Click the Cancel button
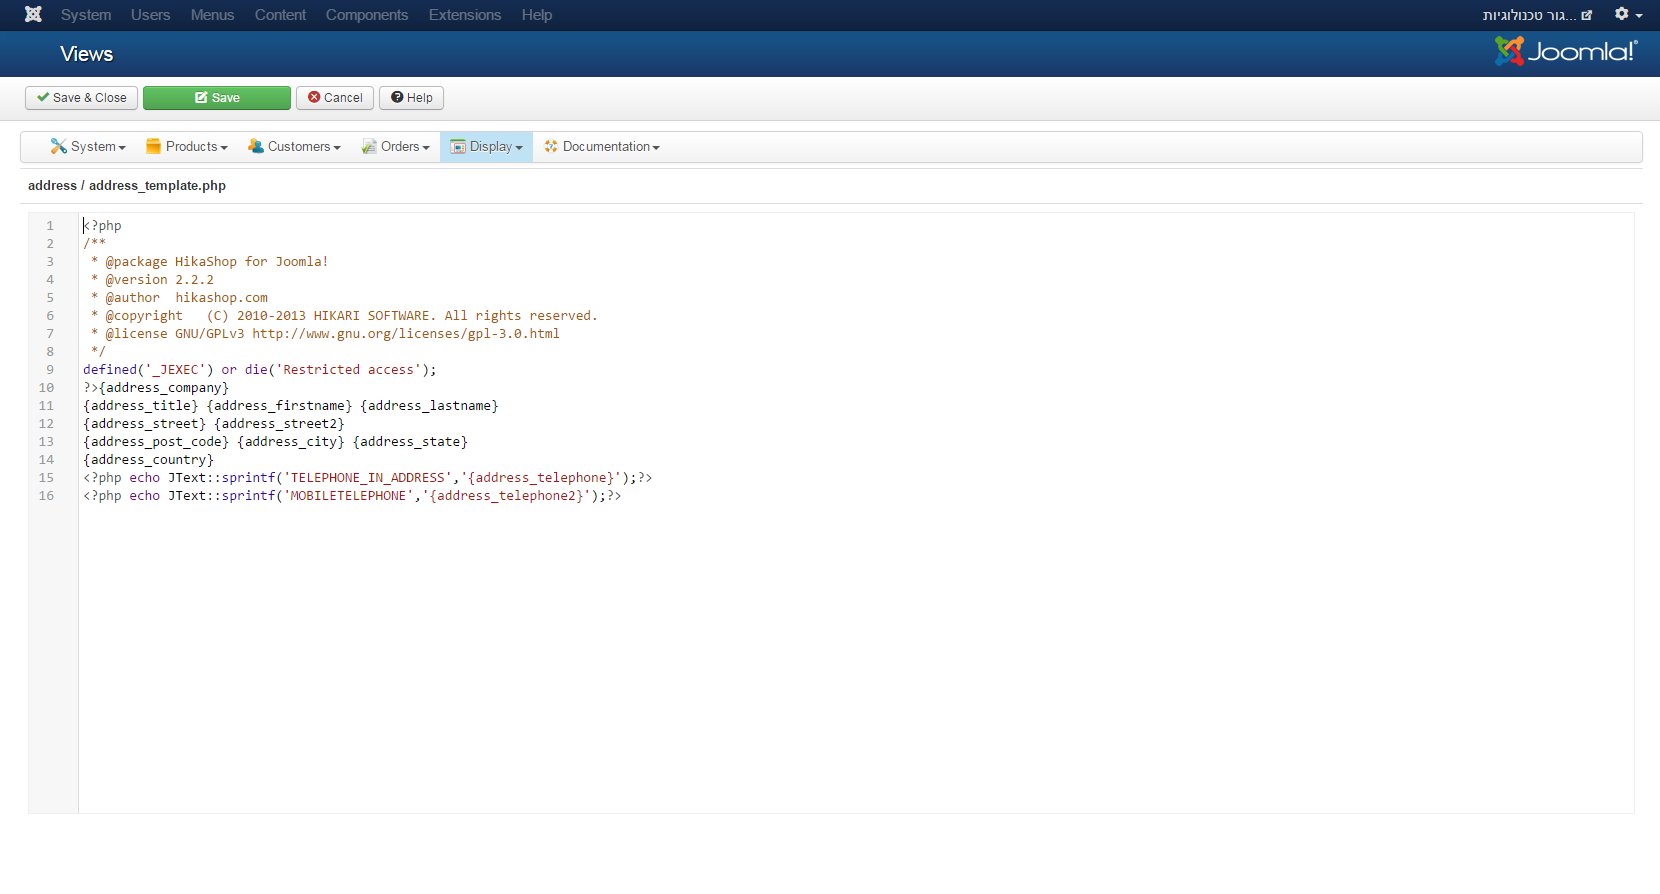Viewport: 1660px width, 894px height. (x=335, y=97)
